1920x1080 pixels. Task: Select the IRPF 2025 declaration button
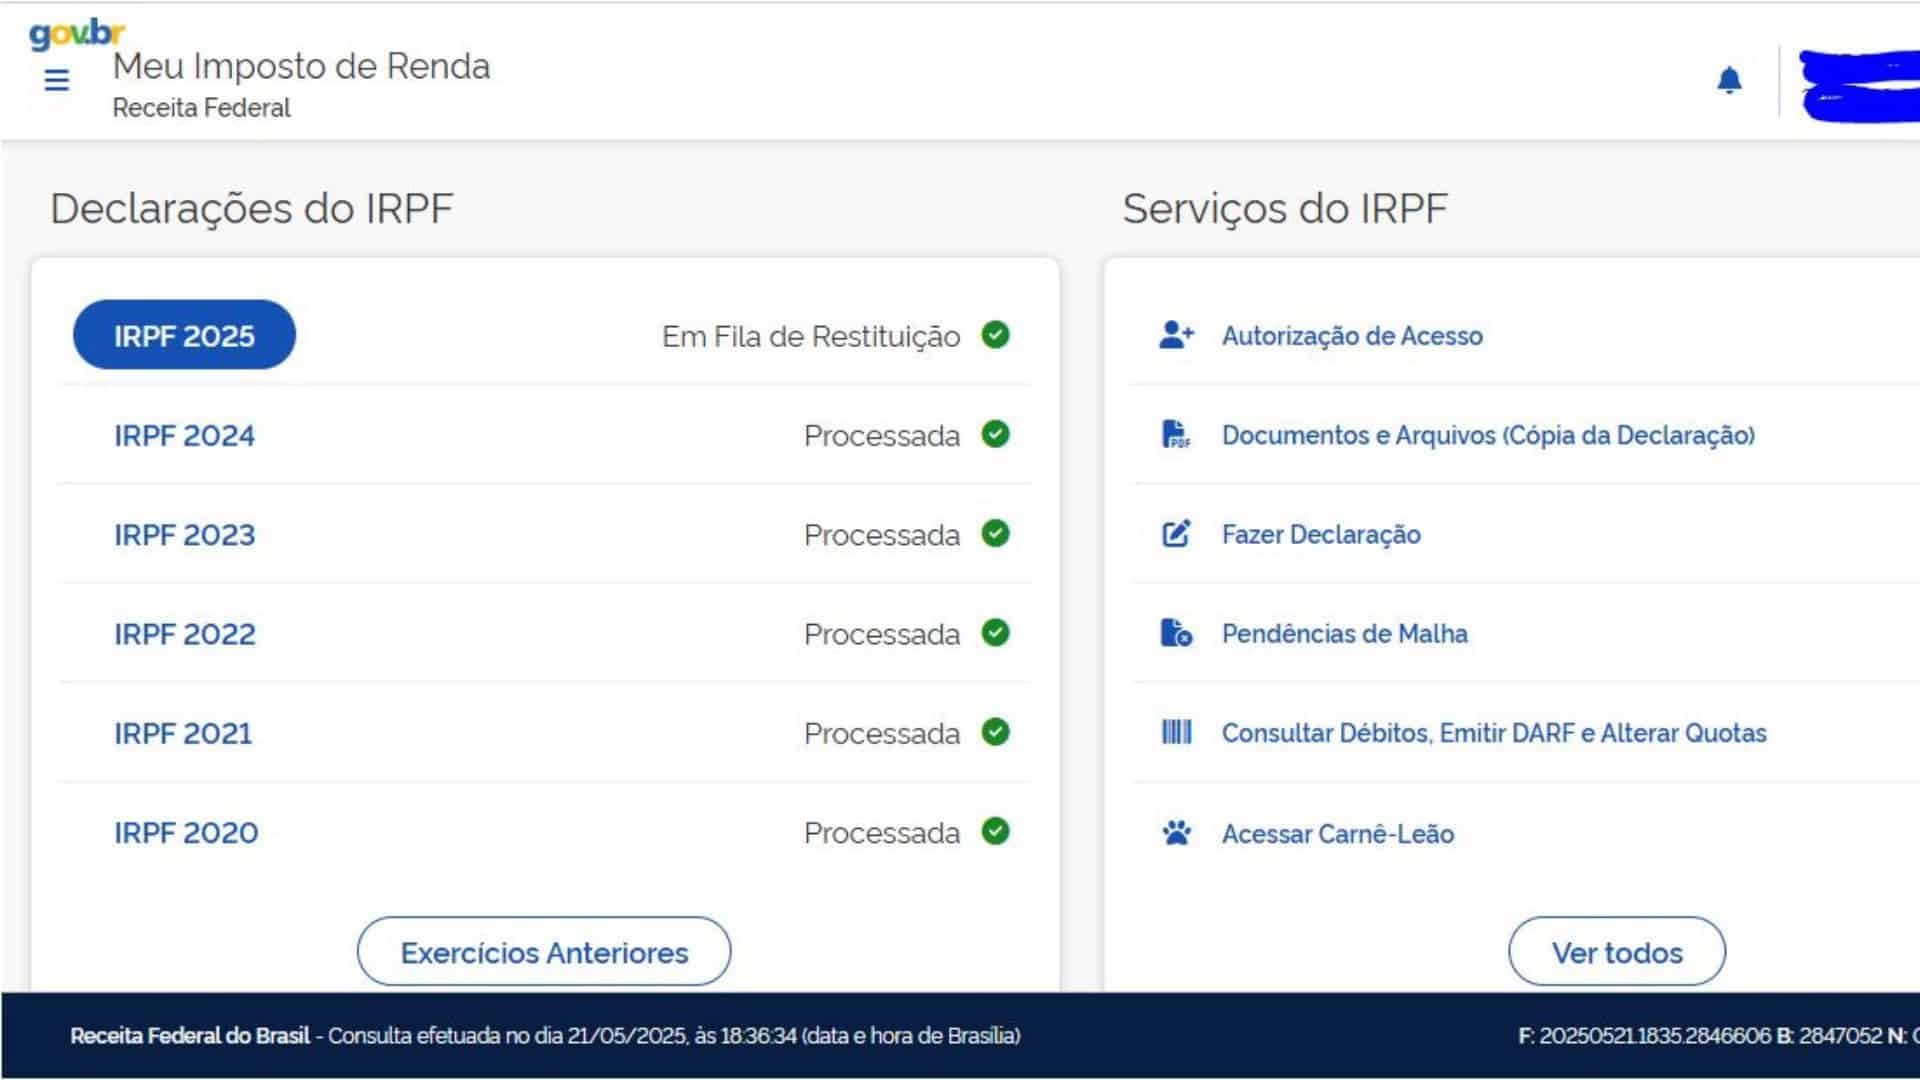(x=184, y=335)
